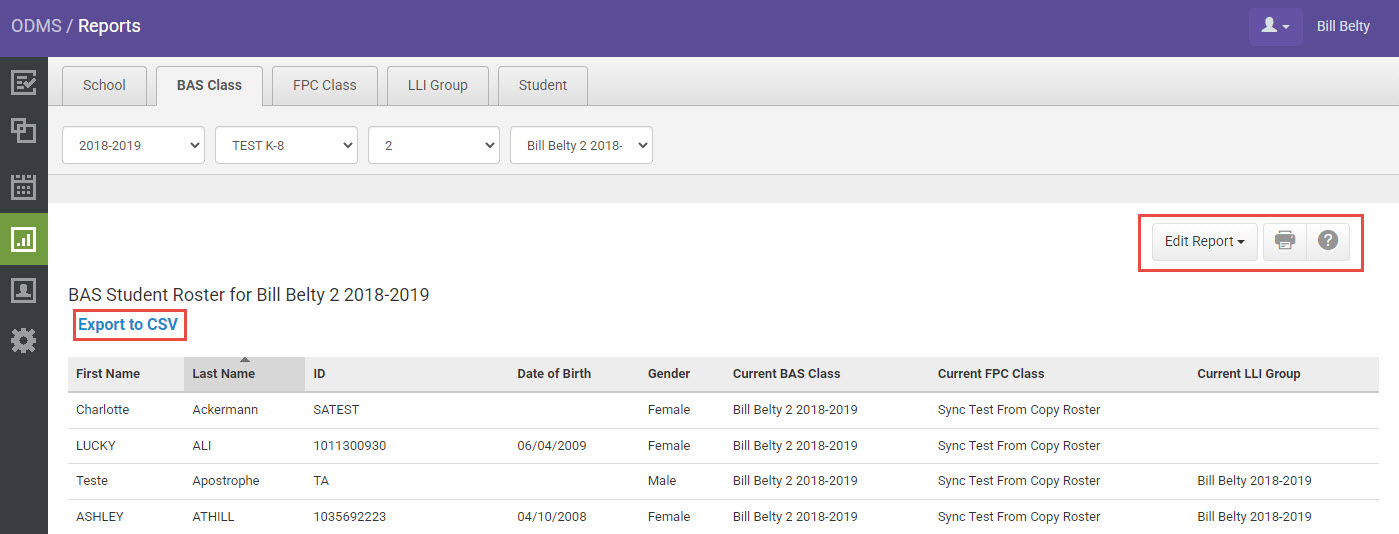This screenshot has height=534, width=1399.
Task: Print the report using printer icon
Action: tap(1285, 241)
